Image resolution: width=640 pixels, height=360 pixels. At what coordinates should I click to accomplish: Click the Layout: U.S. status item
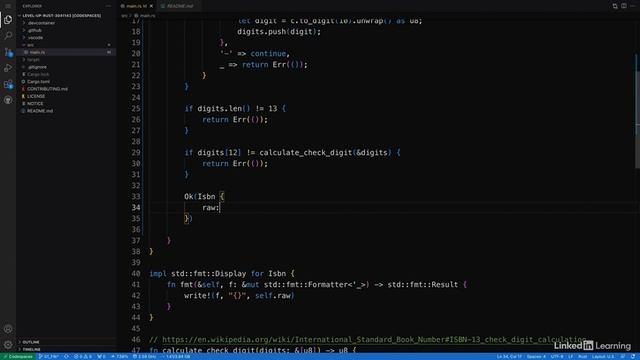click(x=603, y=357)
